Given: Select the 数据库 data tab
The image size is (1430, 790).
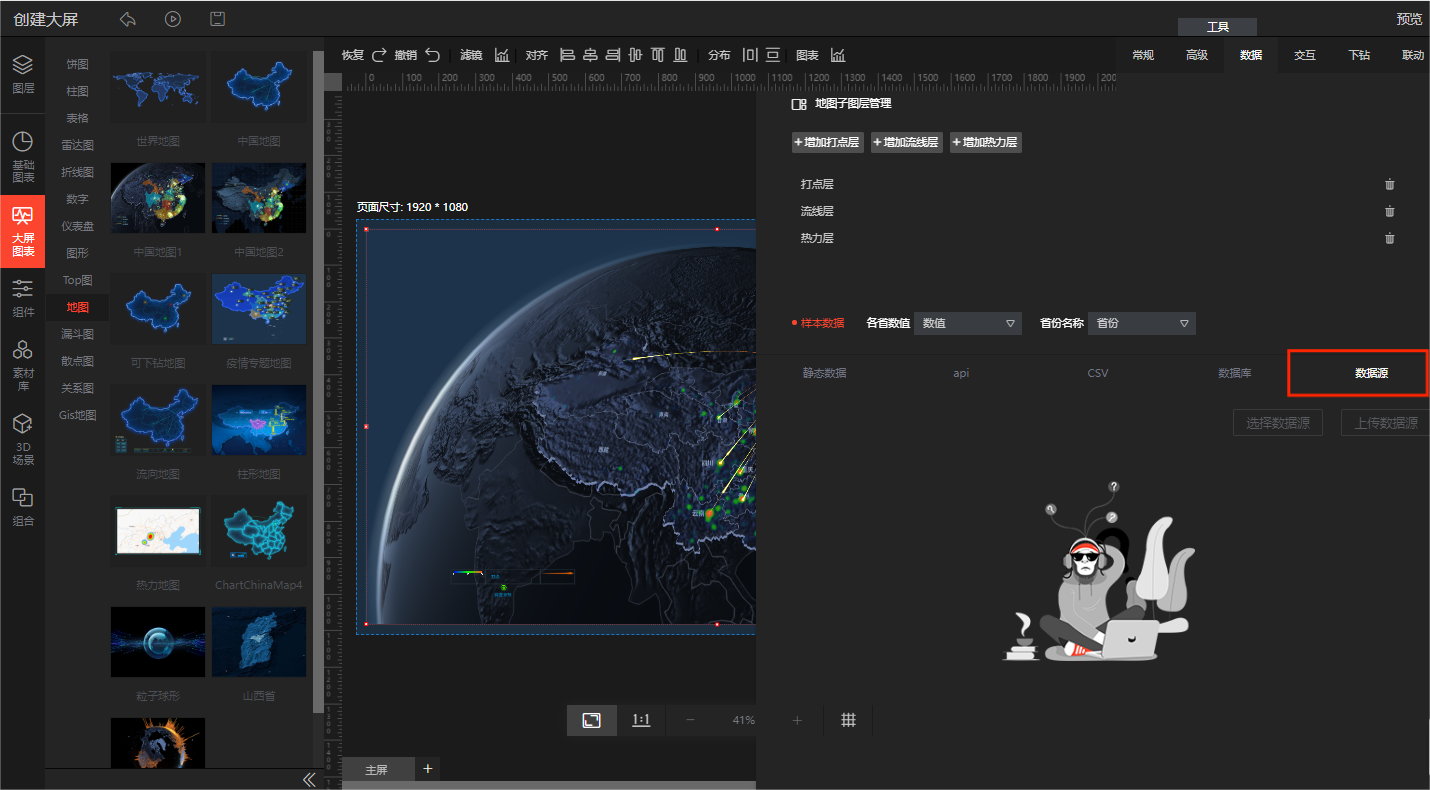Looking at the screenshot, I should tap(1235, 373).
